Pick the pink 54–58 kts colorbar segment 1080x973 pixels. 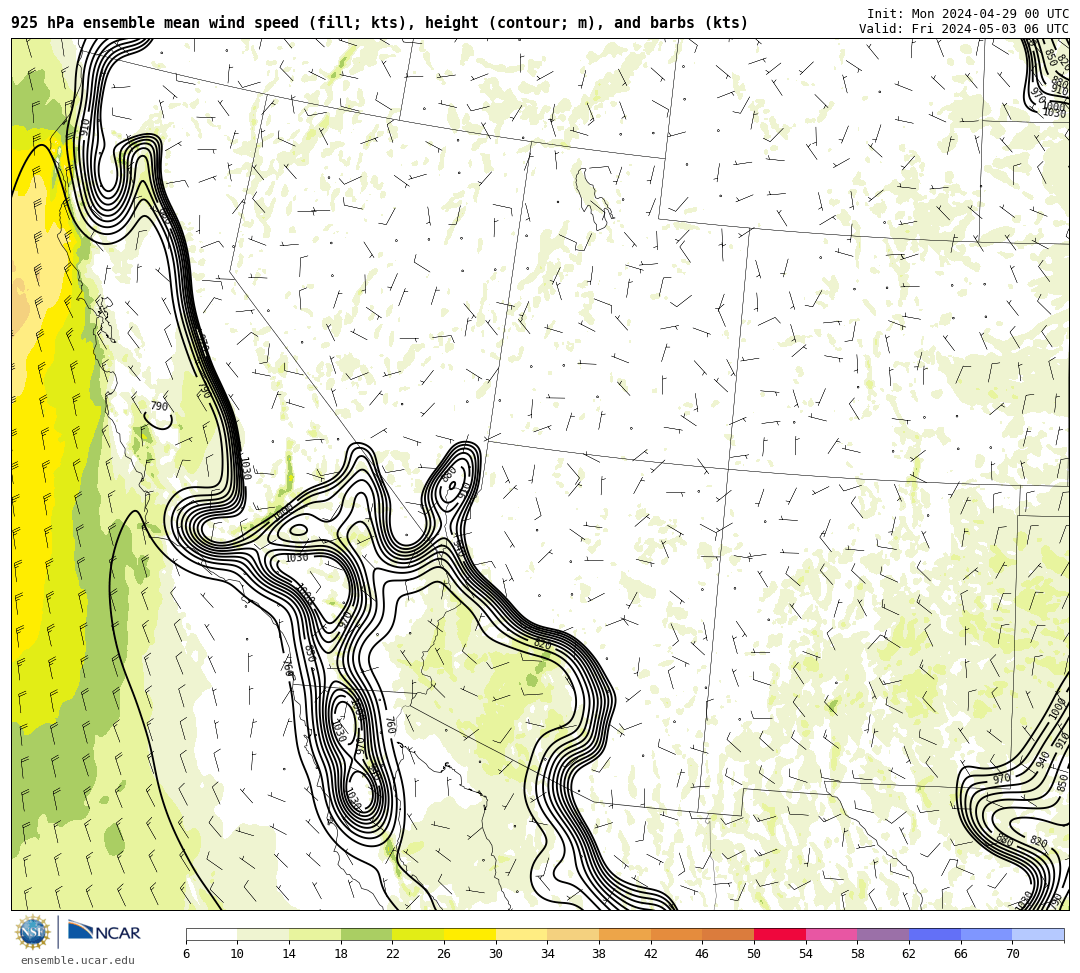point(831,934)
